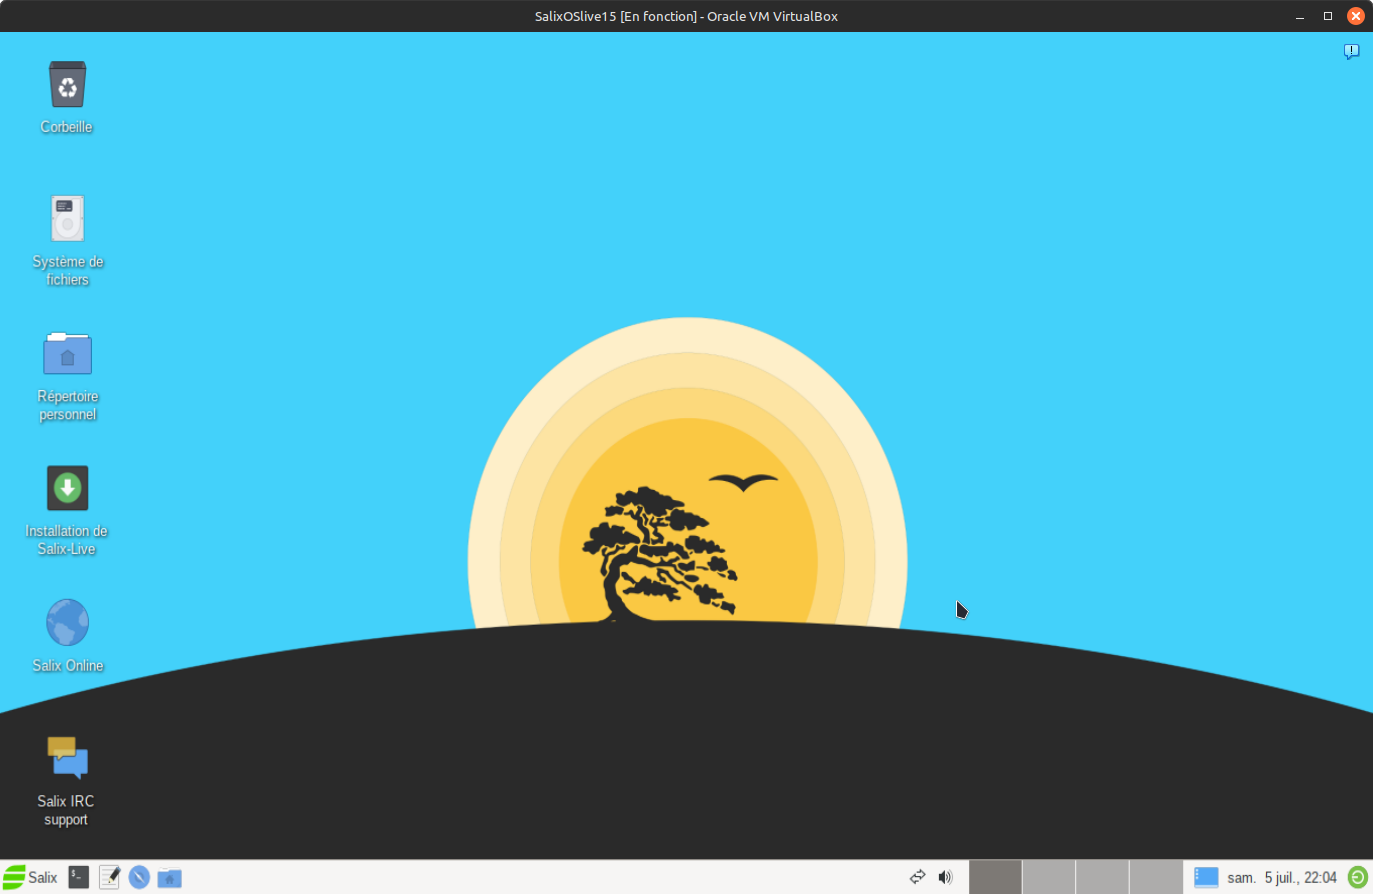This screenshot has height=894, width=1373.
Task: Open the Salix Online globe icon
Action: [67, 623]
